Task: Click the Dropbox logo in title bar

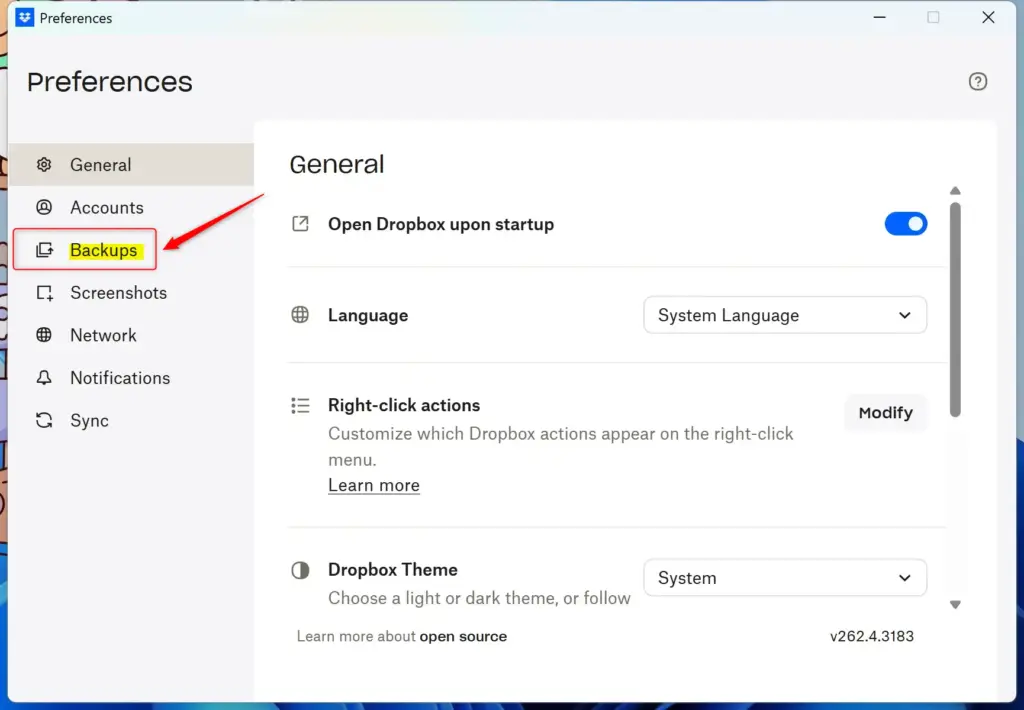Action: coord(25,18)
